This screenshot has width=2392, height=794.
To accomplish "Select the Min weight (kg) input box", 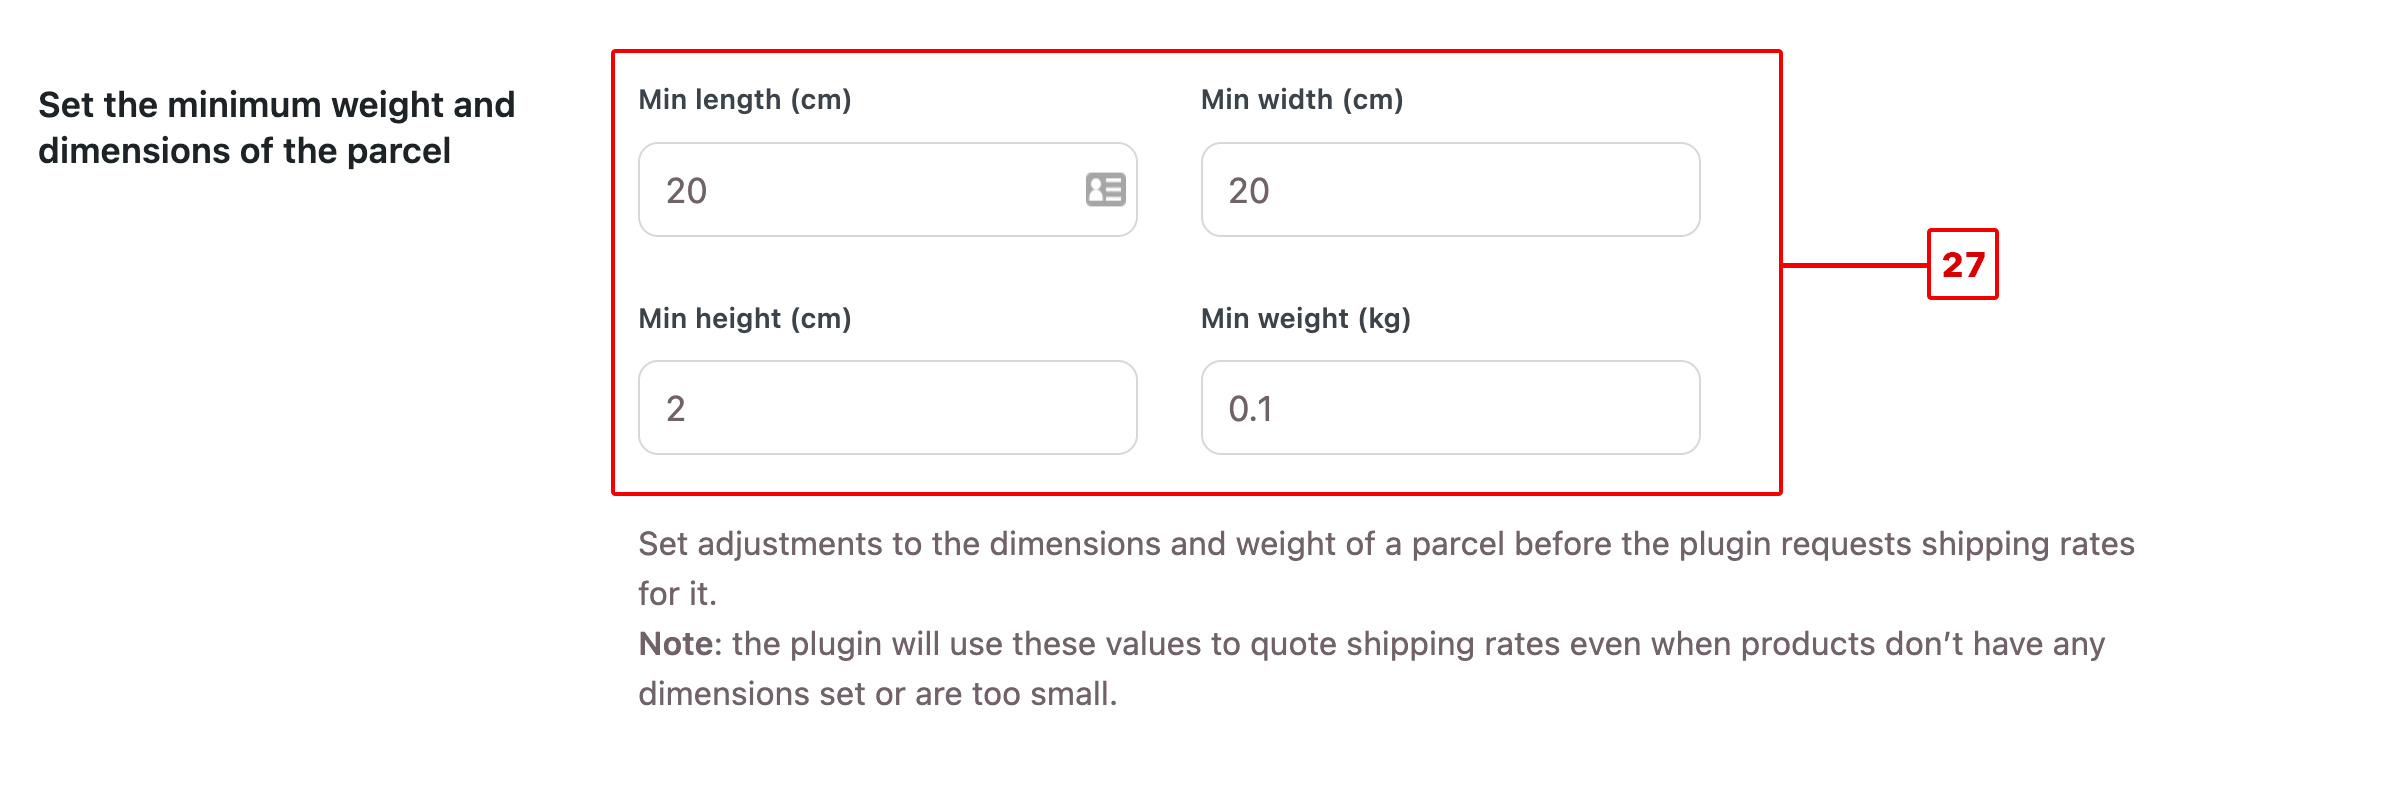I will (1450, 408).
